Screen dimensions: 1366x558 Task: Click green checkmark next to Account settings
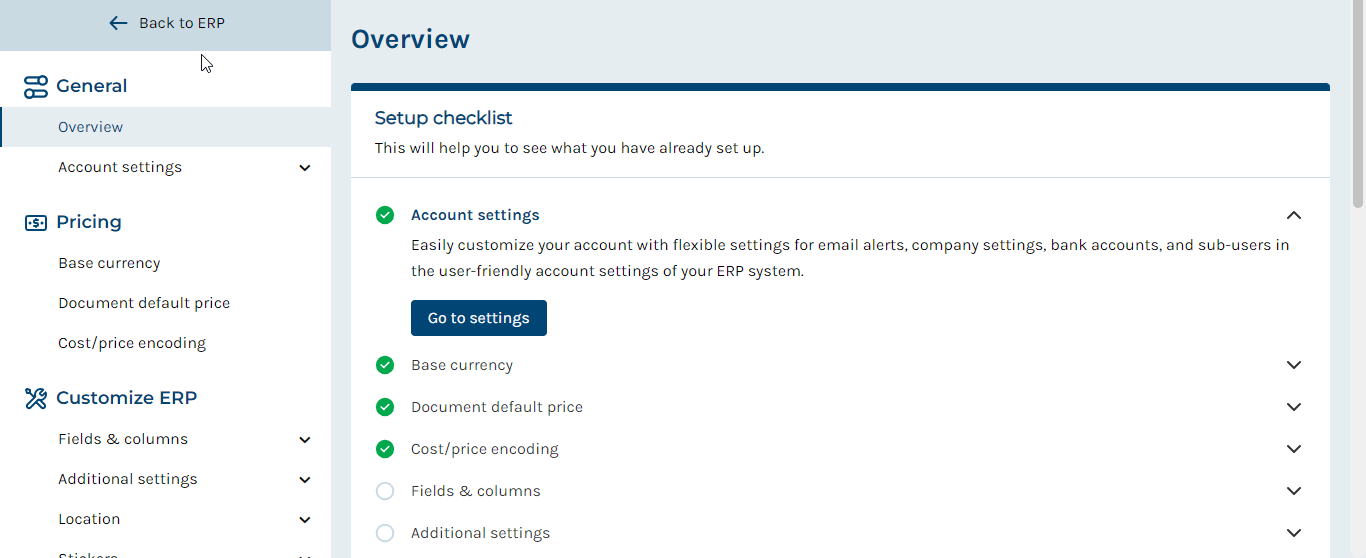(385, 215)
